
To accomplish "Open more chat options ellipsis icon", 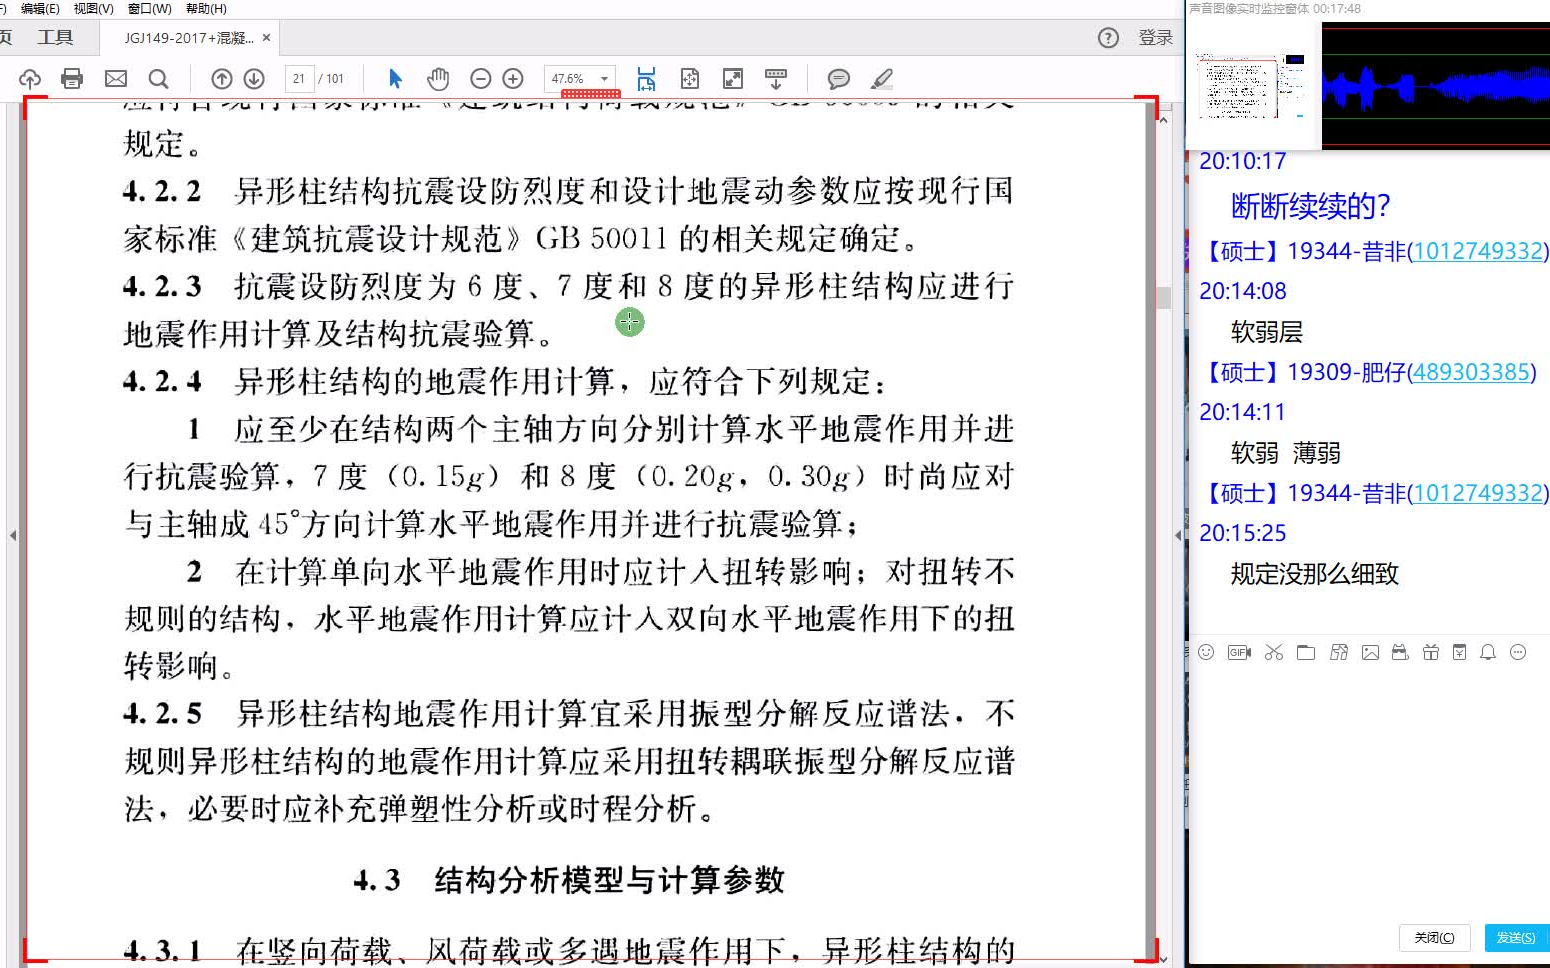I will (1518, 652).
